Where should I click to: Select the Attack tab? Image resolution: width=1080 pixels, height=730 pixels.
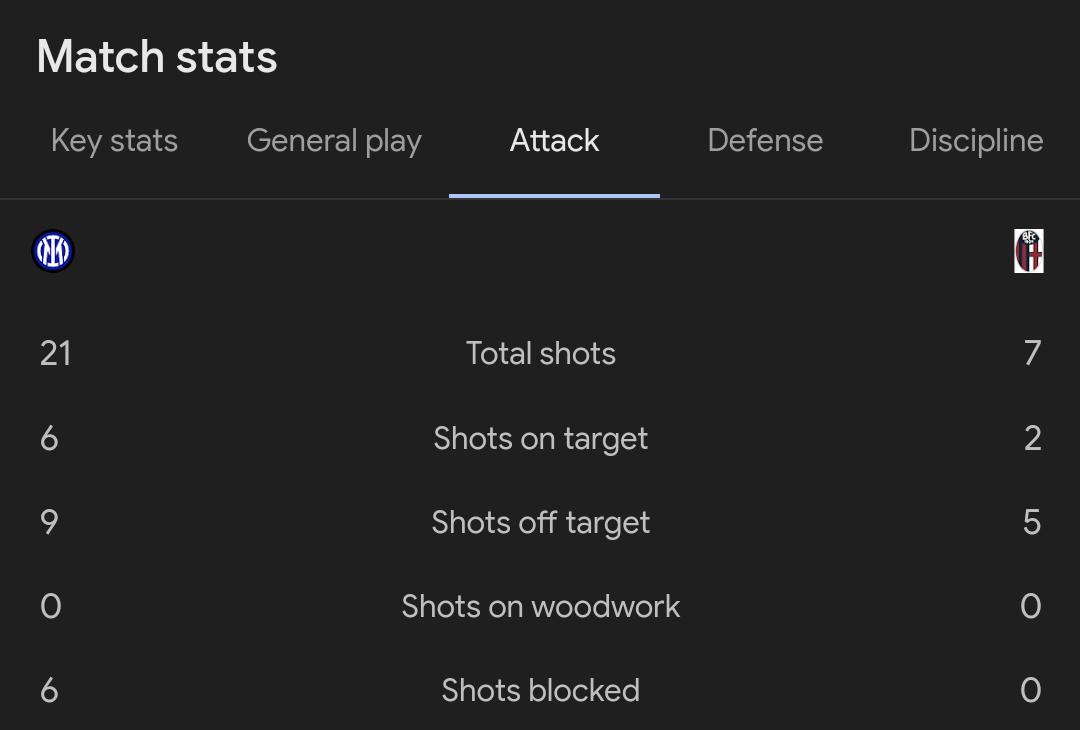point(554,140)
